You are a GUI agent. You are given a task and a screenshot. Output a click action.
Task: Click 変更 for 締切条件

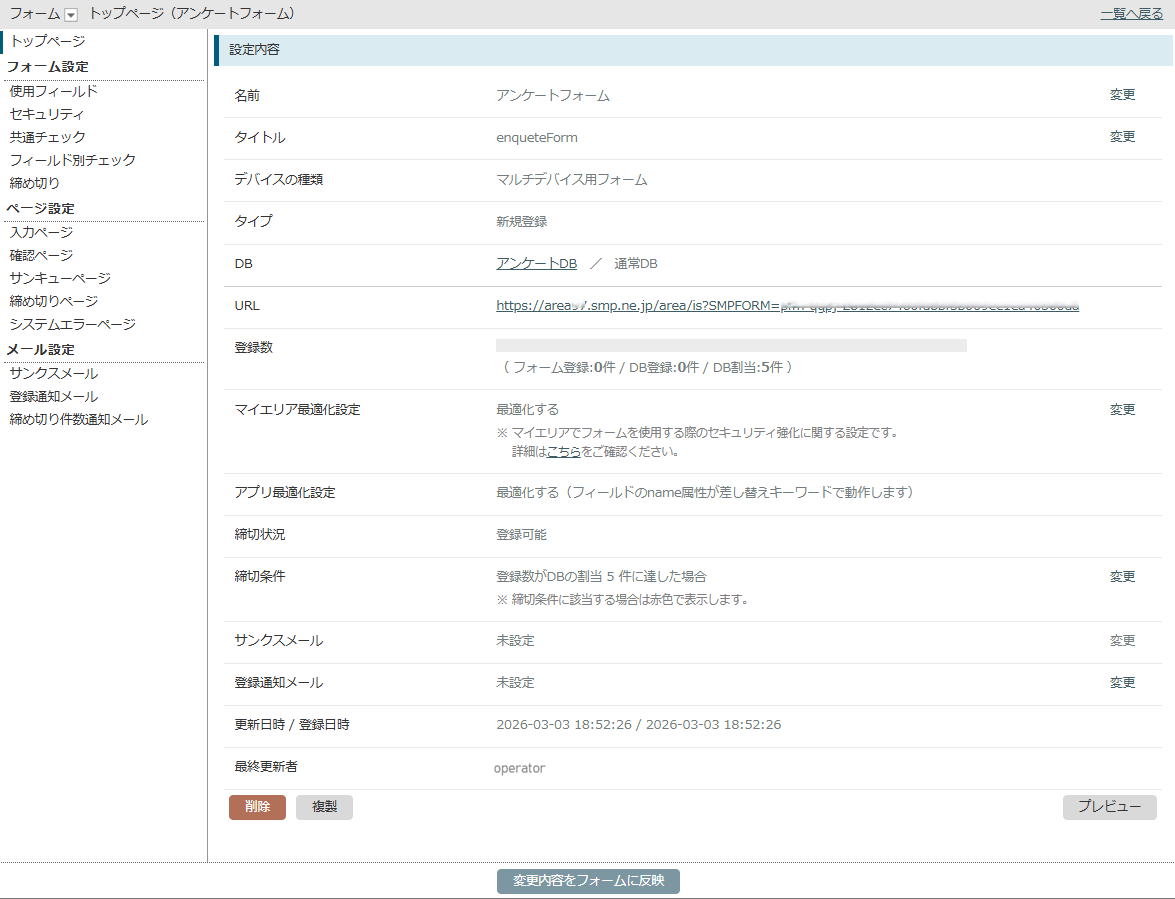pyautogui.click(x=1122, y=577)
